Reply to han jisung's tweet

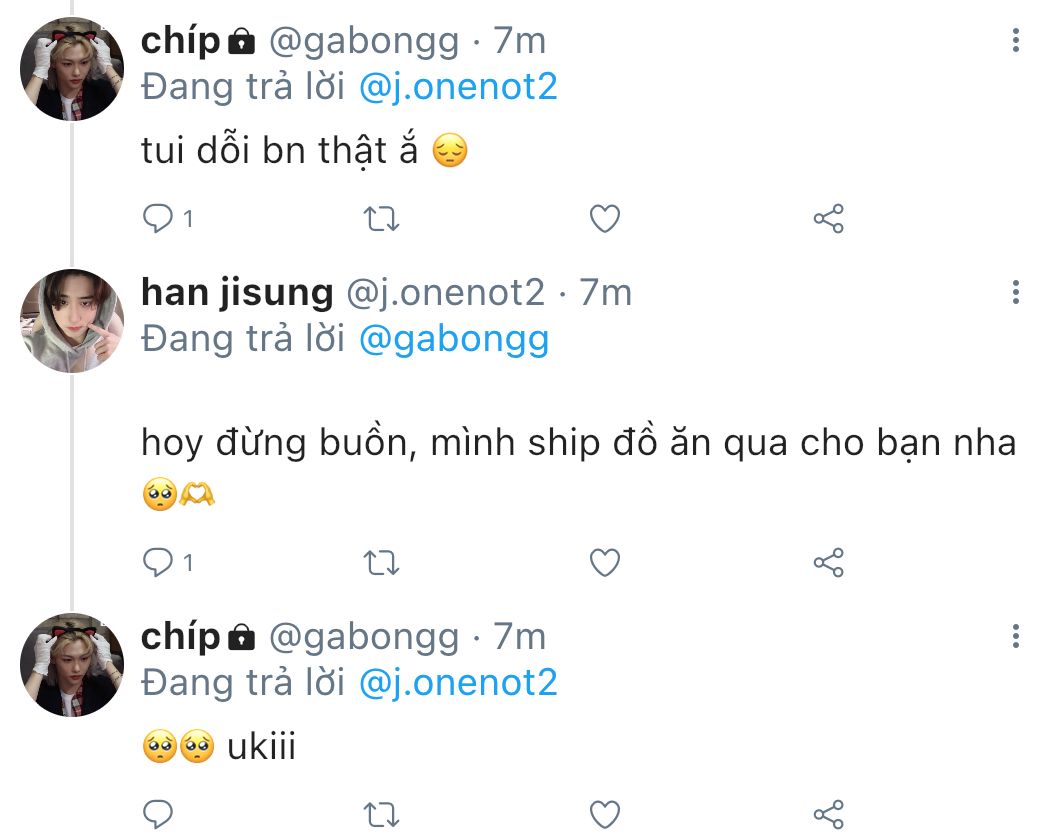click(x=158, y=562)
